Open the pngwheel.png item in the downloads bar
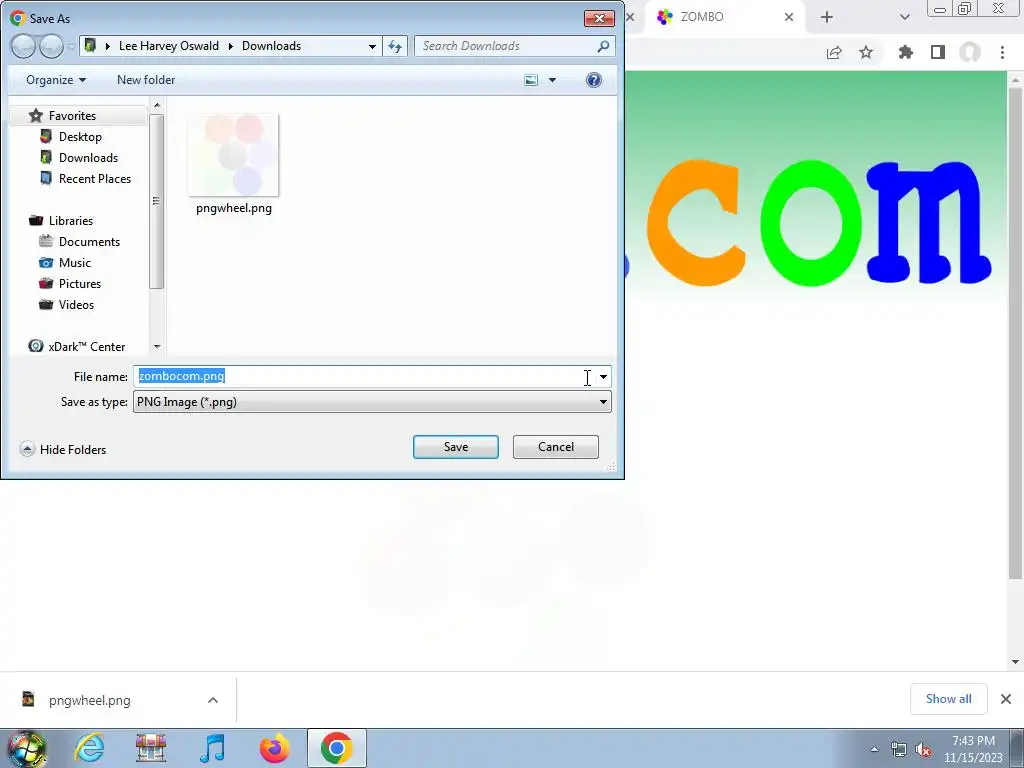This screenshot has height=768, width=1024. 89,700
